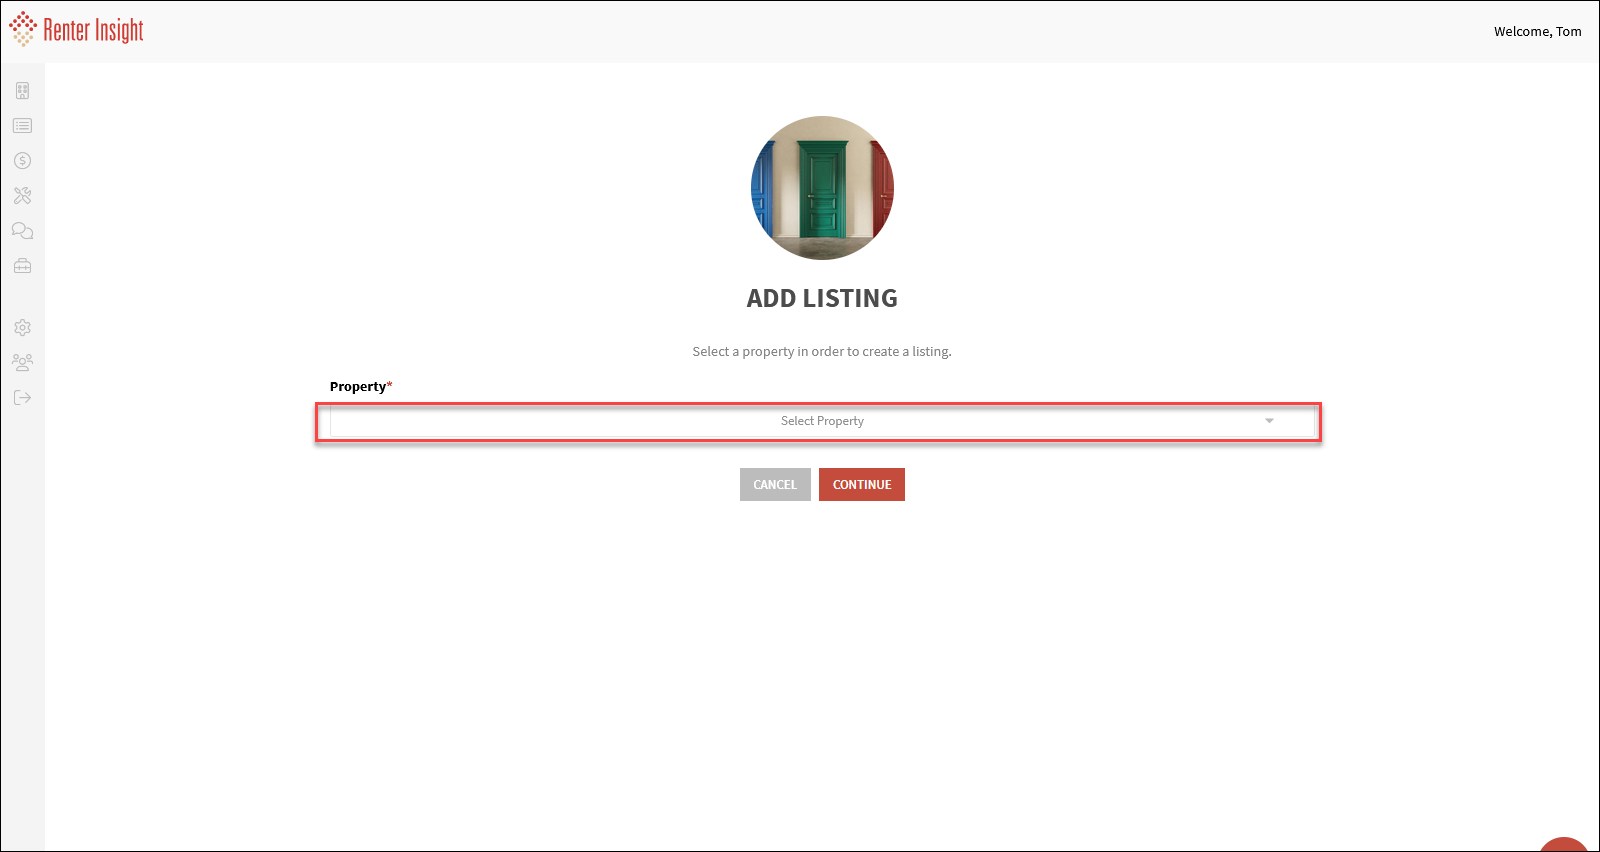
Task: Open the users group icon
Action: [x=22, y=362]
